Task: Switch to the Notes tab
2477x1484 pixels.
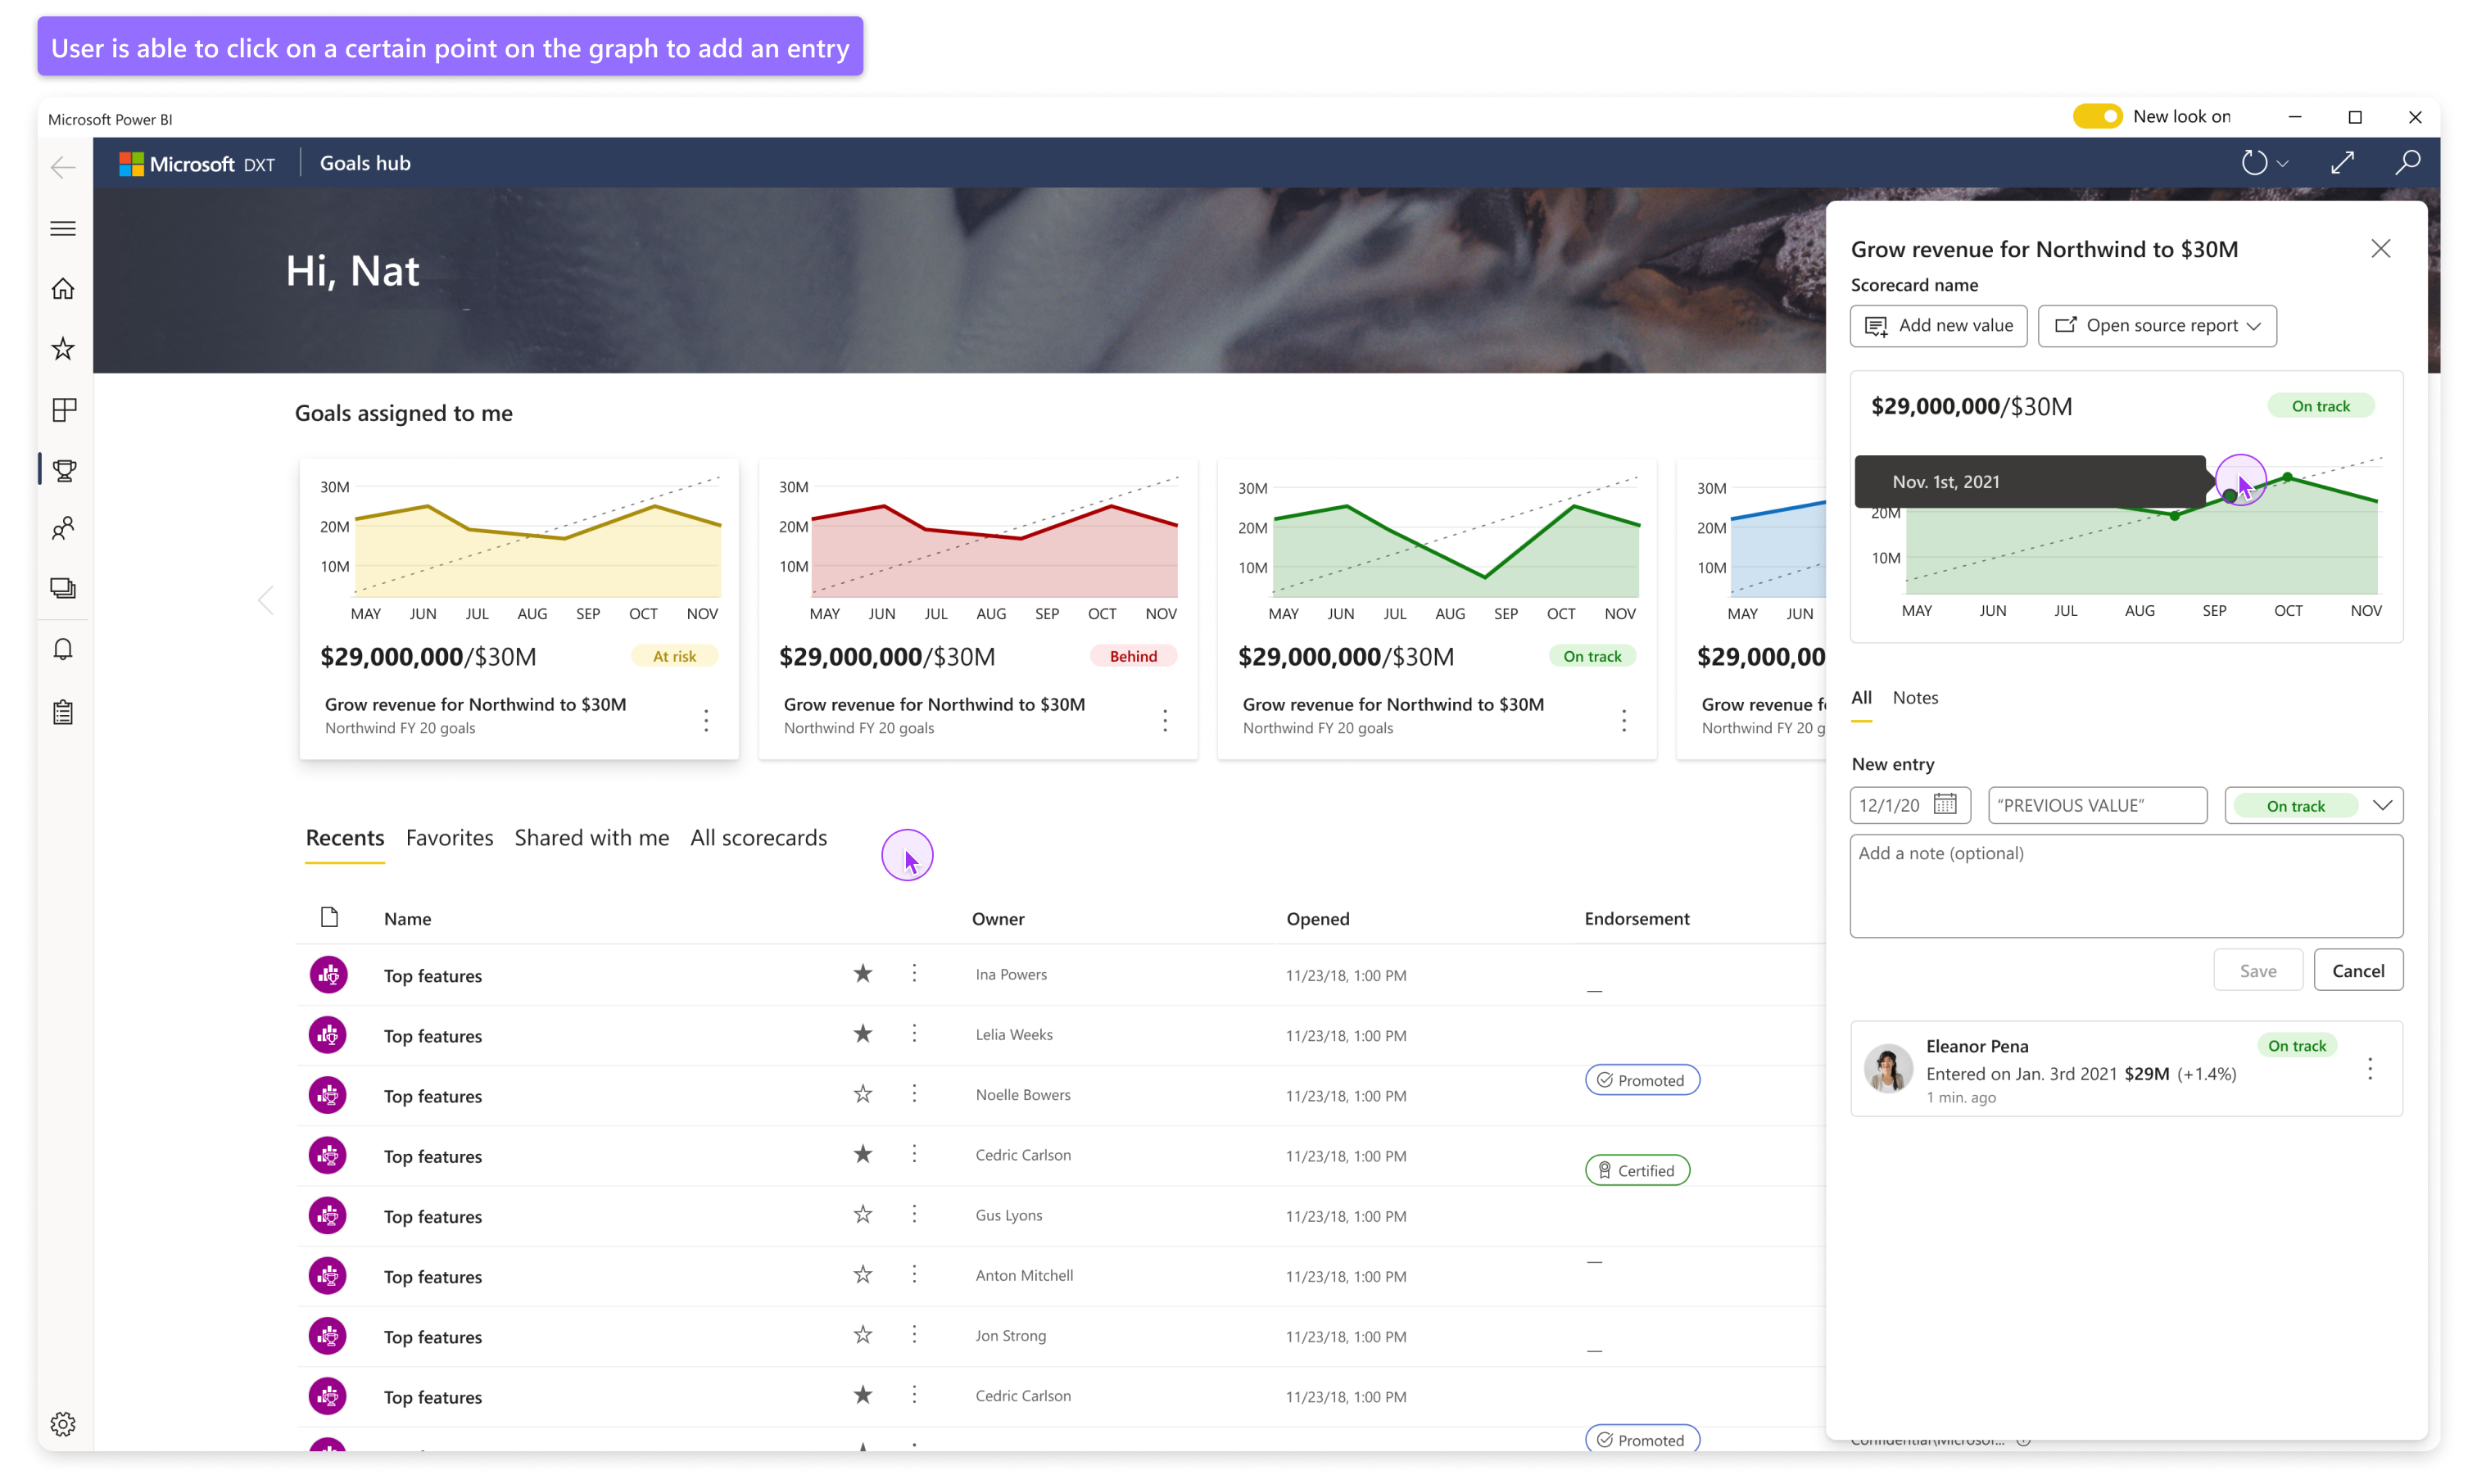Action: [1915, 697]
